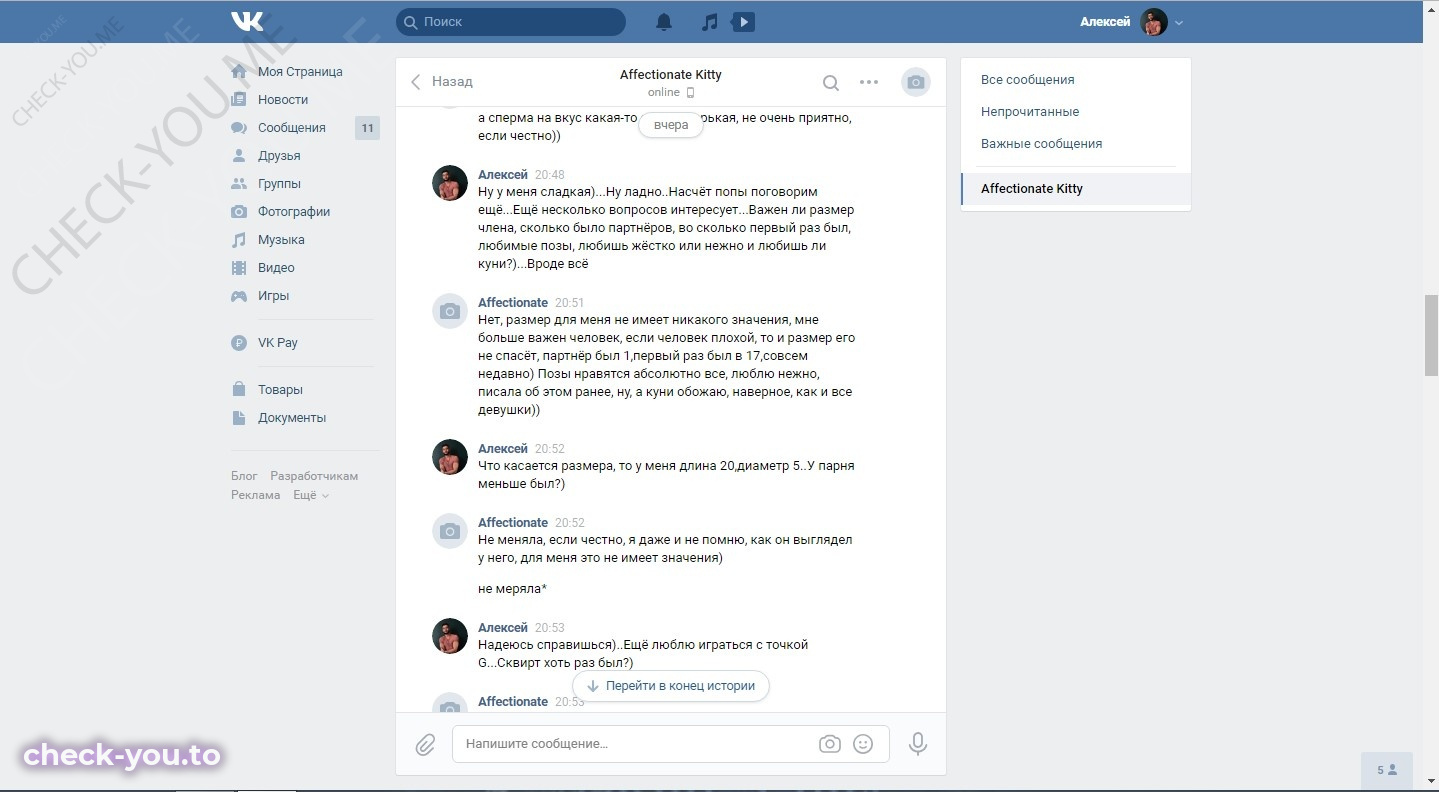Click the Друзья person icon
The width and height of the screenshot is (1439, 792).
pos(239,156)
